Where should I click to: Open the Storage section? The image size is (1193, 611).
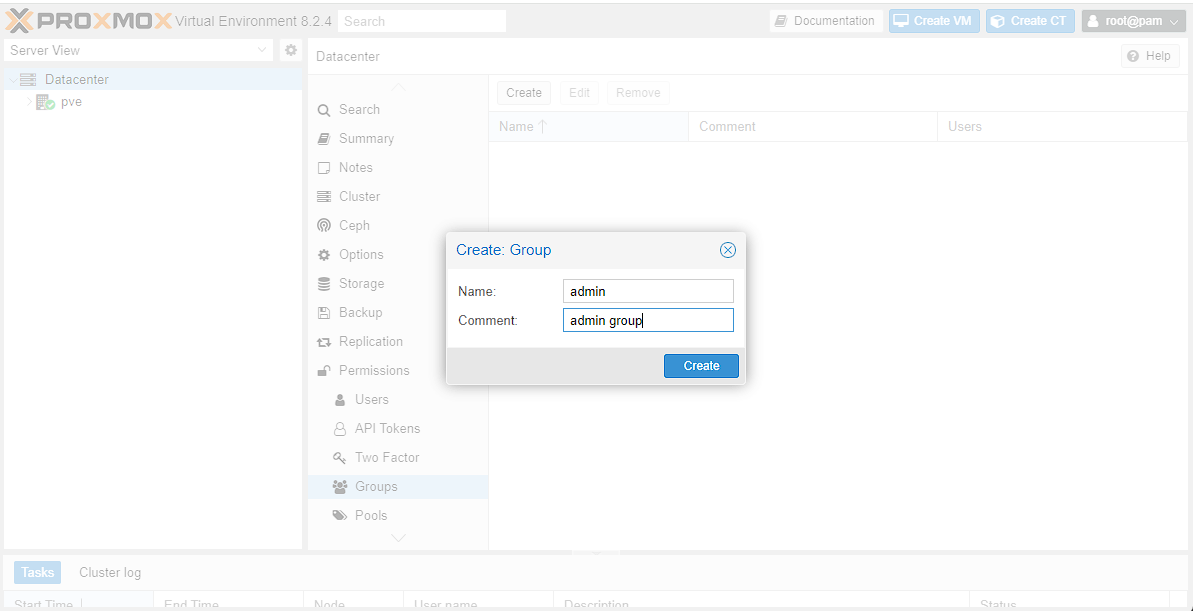click(x=360, y=284)
